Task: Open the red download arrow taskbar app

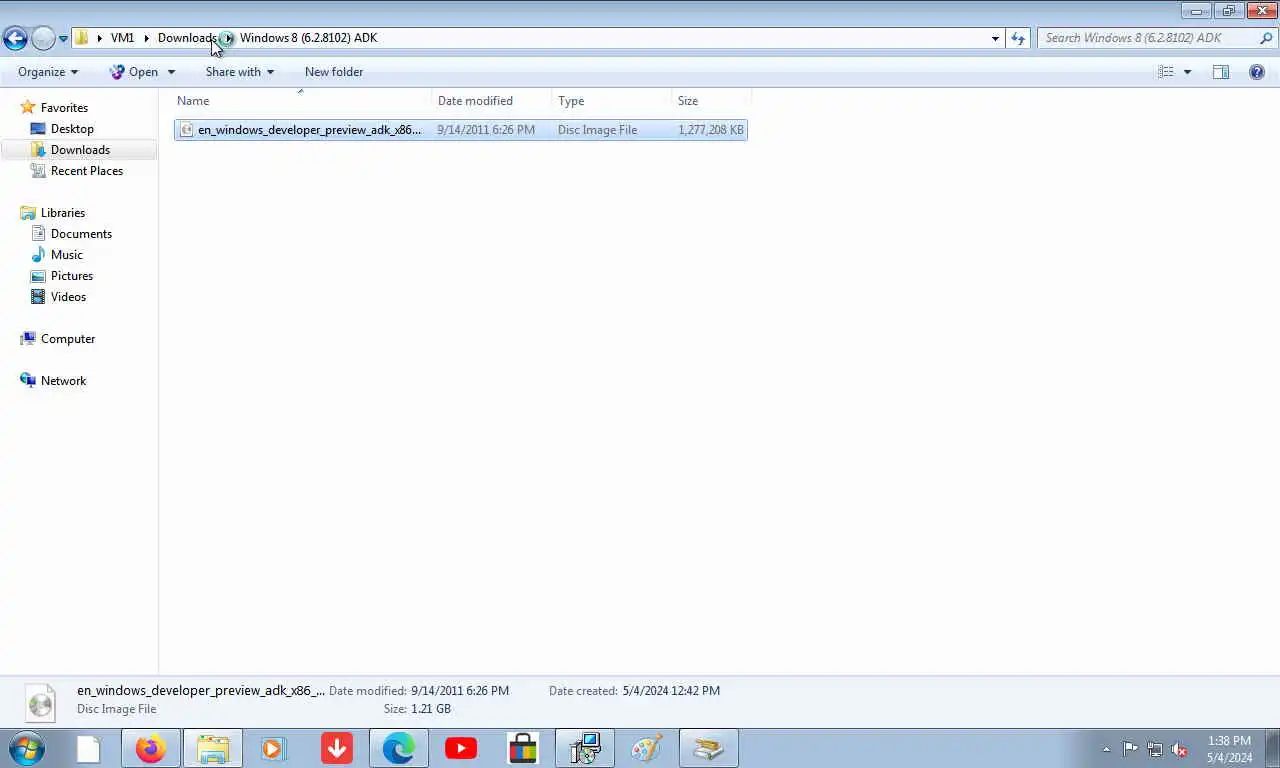Action: click(337, 748)
